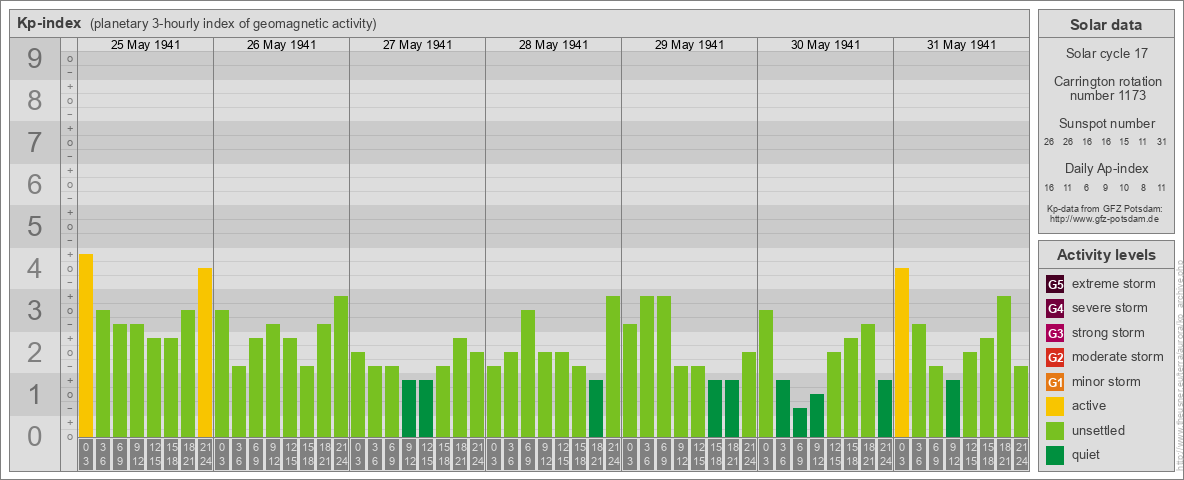This screenshot has width=1184, height=480.
Task: Click the yellow 0-3 bar on 31 May
Action: 902,352
